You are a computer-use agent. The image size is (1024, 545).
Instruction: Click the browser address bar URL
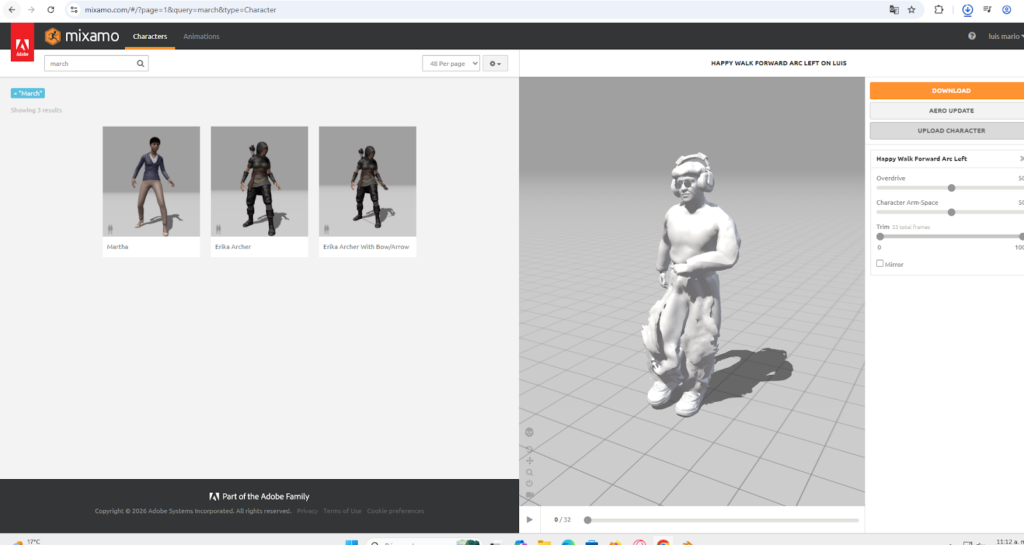[x=180, y=10]
